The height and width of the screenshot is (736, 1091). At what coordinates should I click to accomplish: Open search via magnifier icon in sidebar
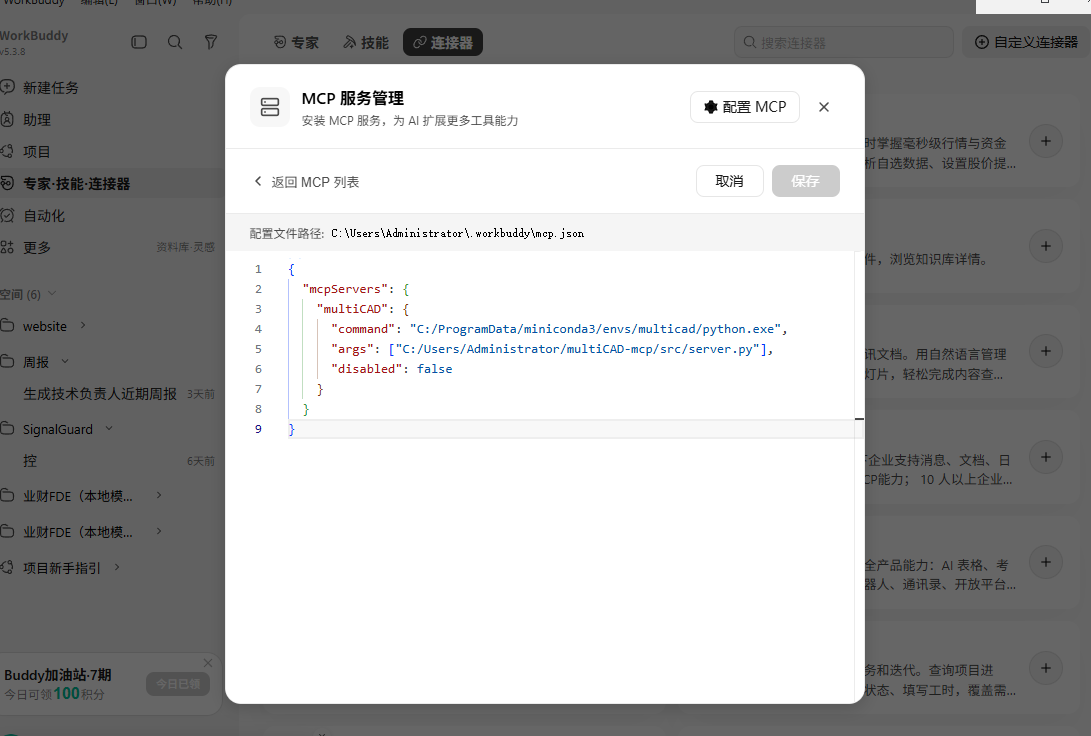pos(175,42)
